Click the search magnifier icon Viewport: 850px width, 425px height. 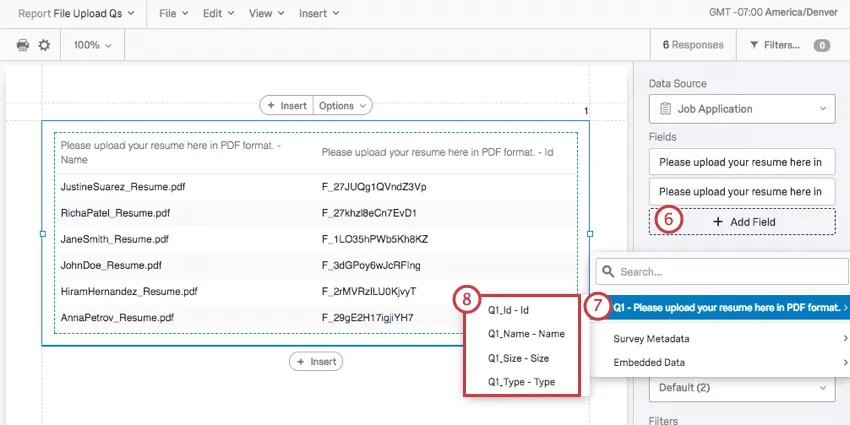coord(607,271)
